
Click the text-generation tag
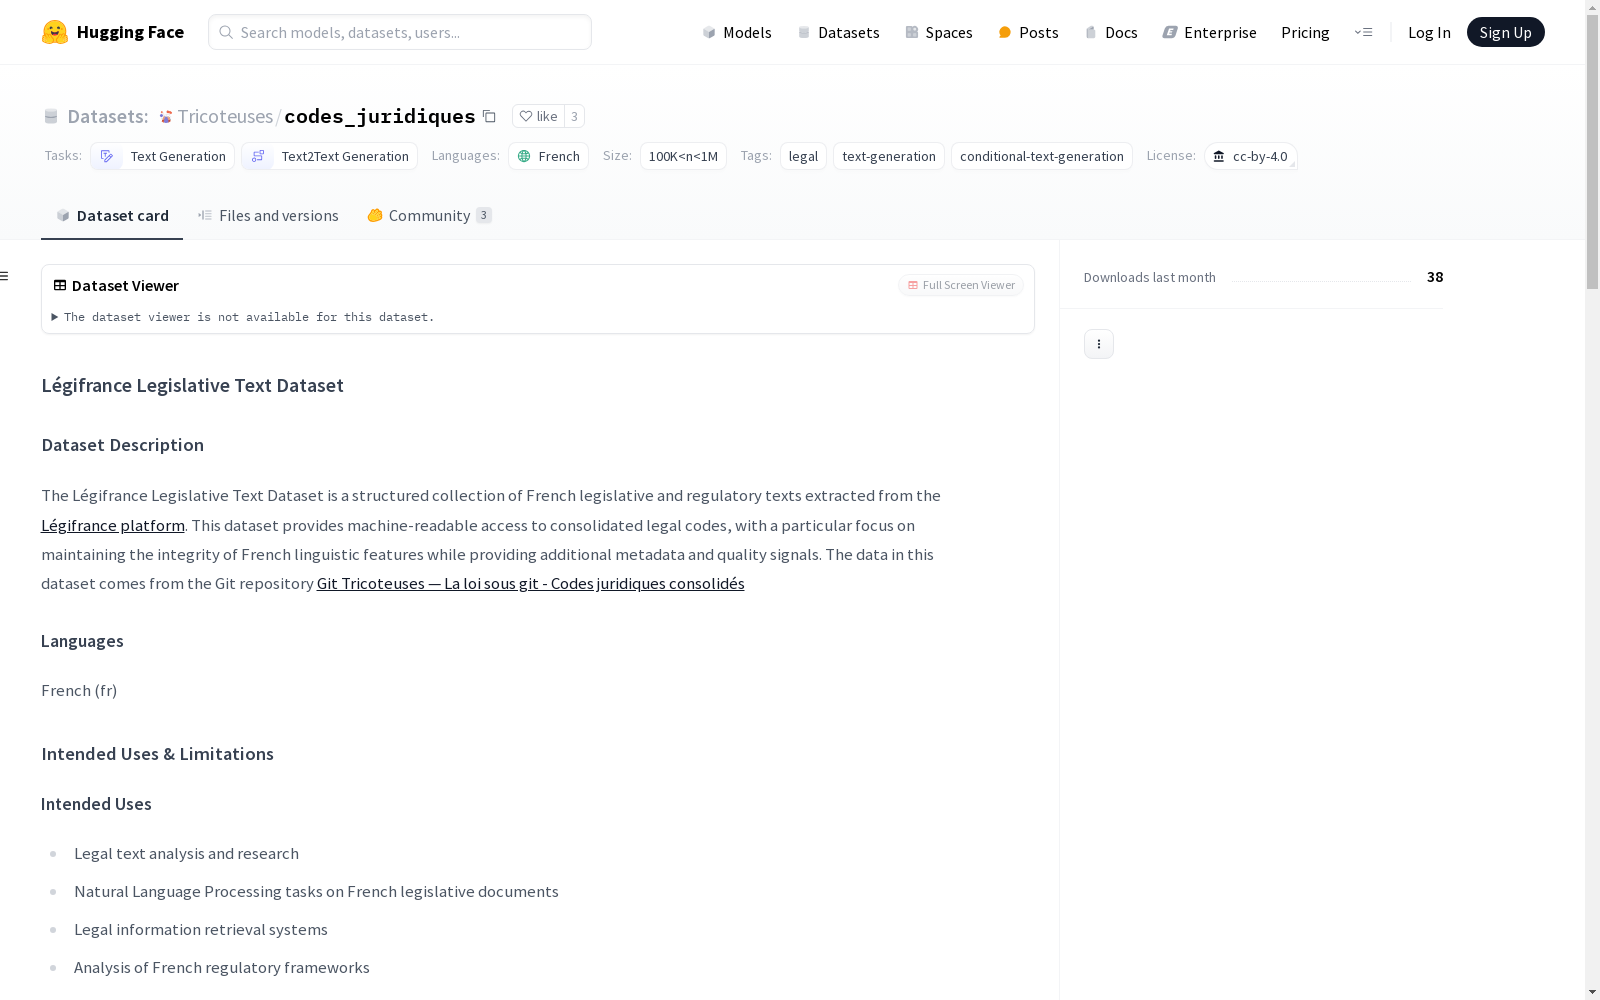pyautogui.click(x=889, y=156)
